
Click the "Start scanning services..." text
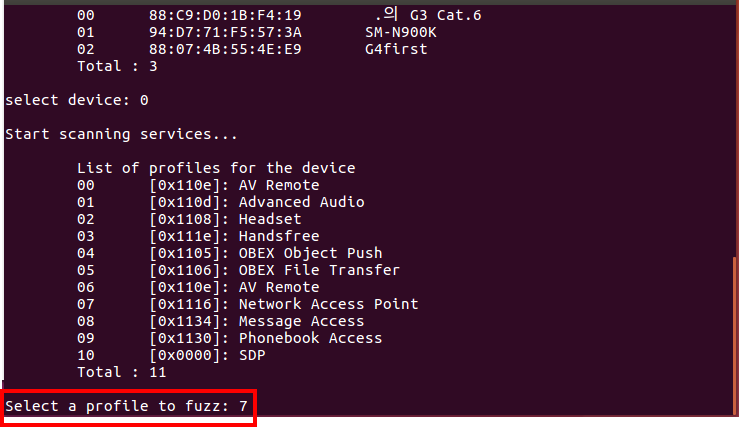[x=121, y=134]
